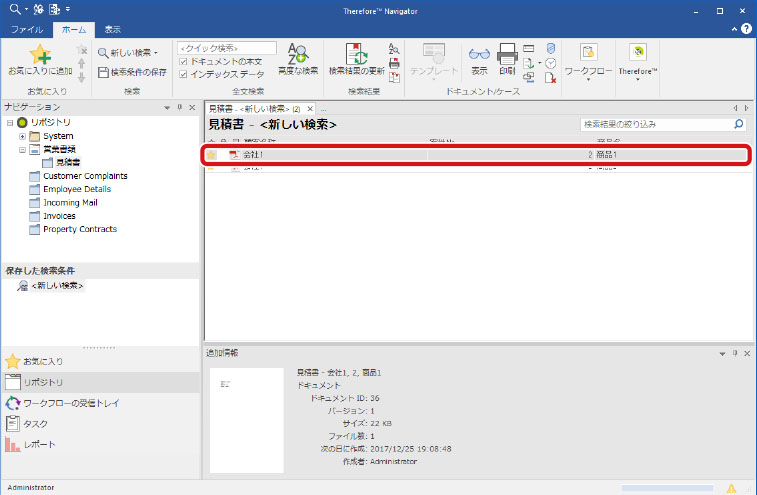Screen dimensions: 757x495
Task: Expand the System folder tree node
Action: pyautogui.click(x=22, y=136)
